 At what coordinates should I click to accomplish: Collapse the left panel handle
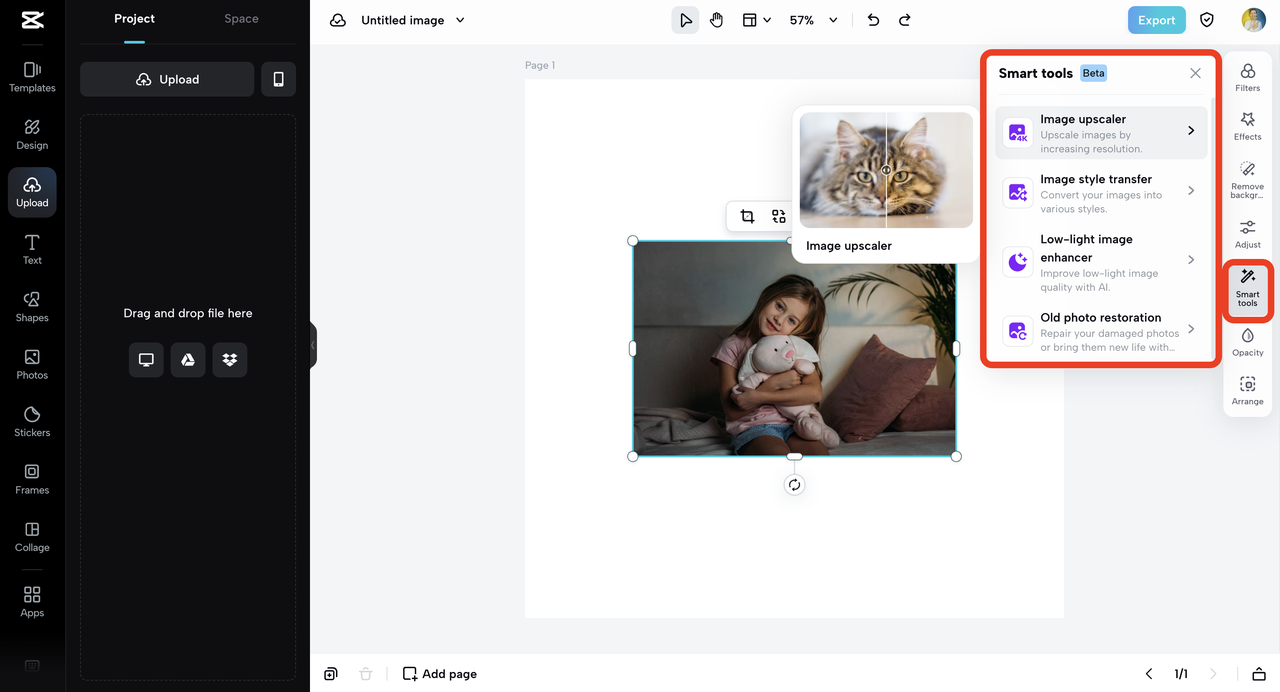[313, 345]
